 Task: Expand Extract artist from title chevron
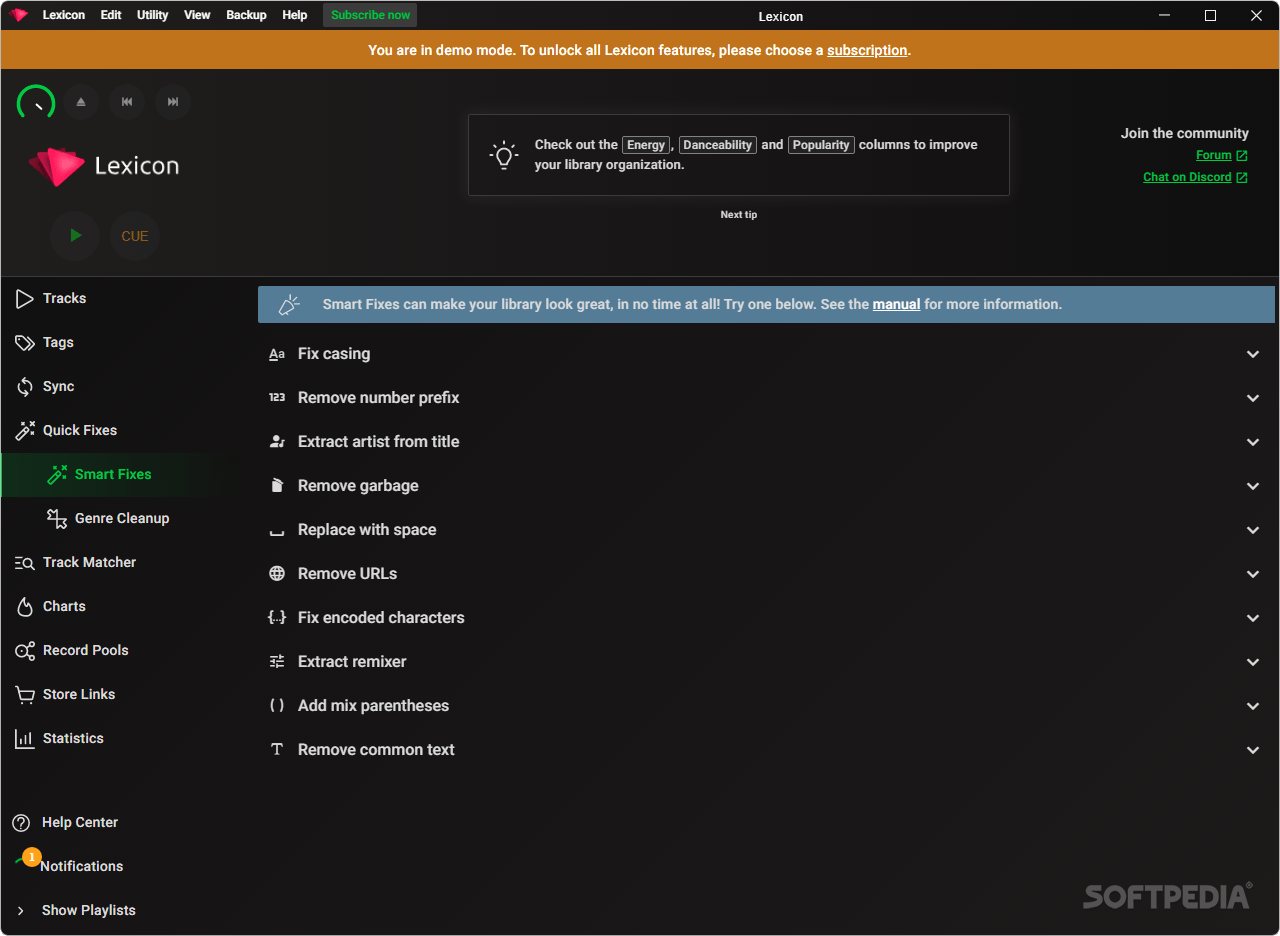1253,442
